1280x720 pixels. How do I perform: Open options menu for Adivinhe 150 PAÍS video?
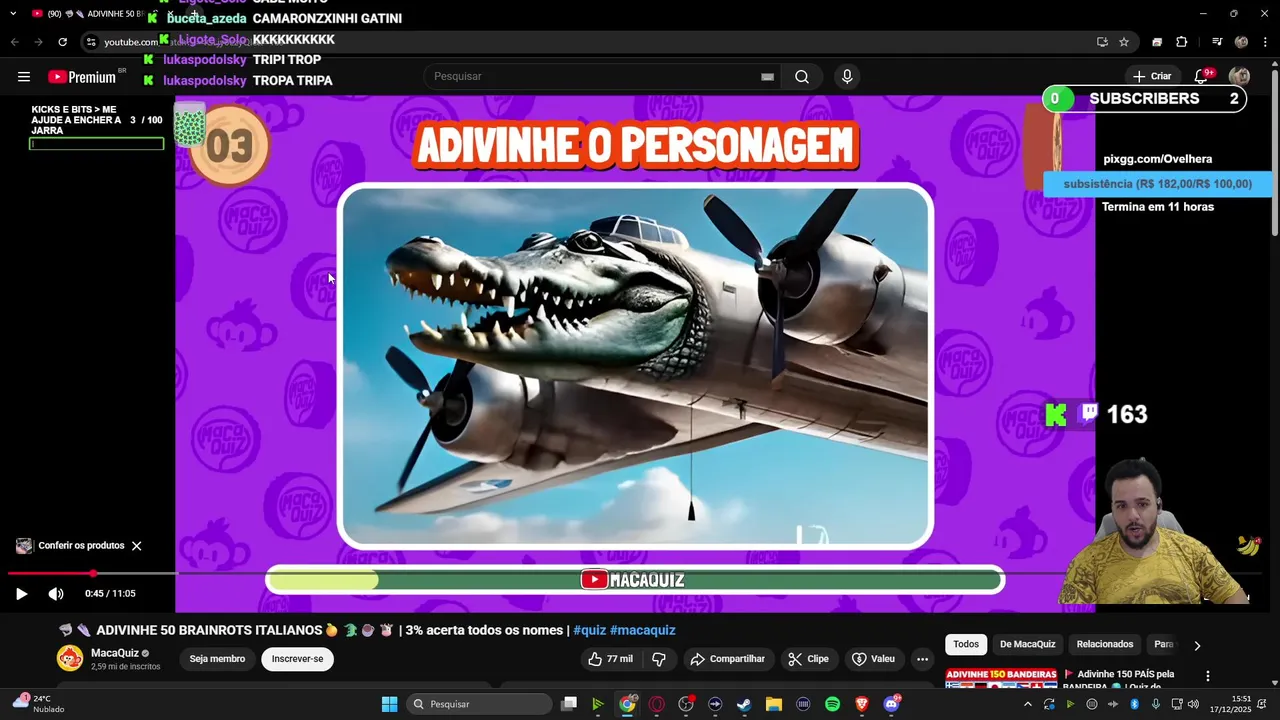point(1208,677)
